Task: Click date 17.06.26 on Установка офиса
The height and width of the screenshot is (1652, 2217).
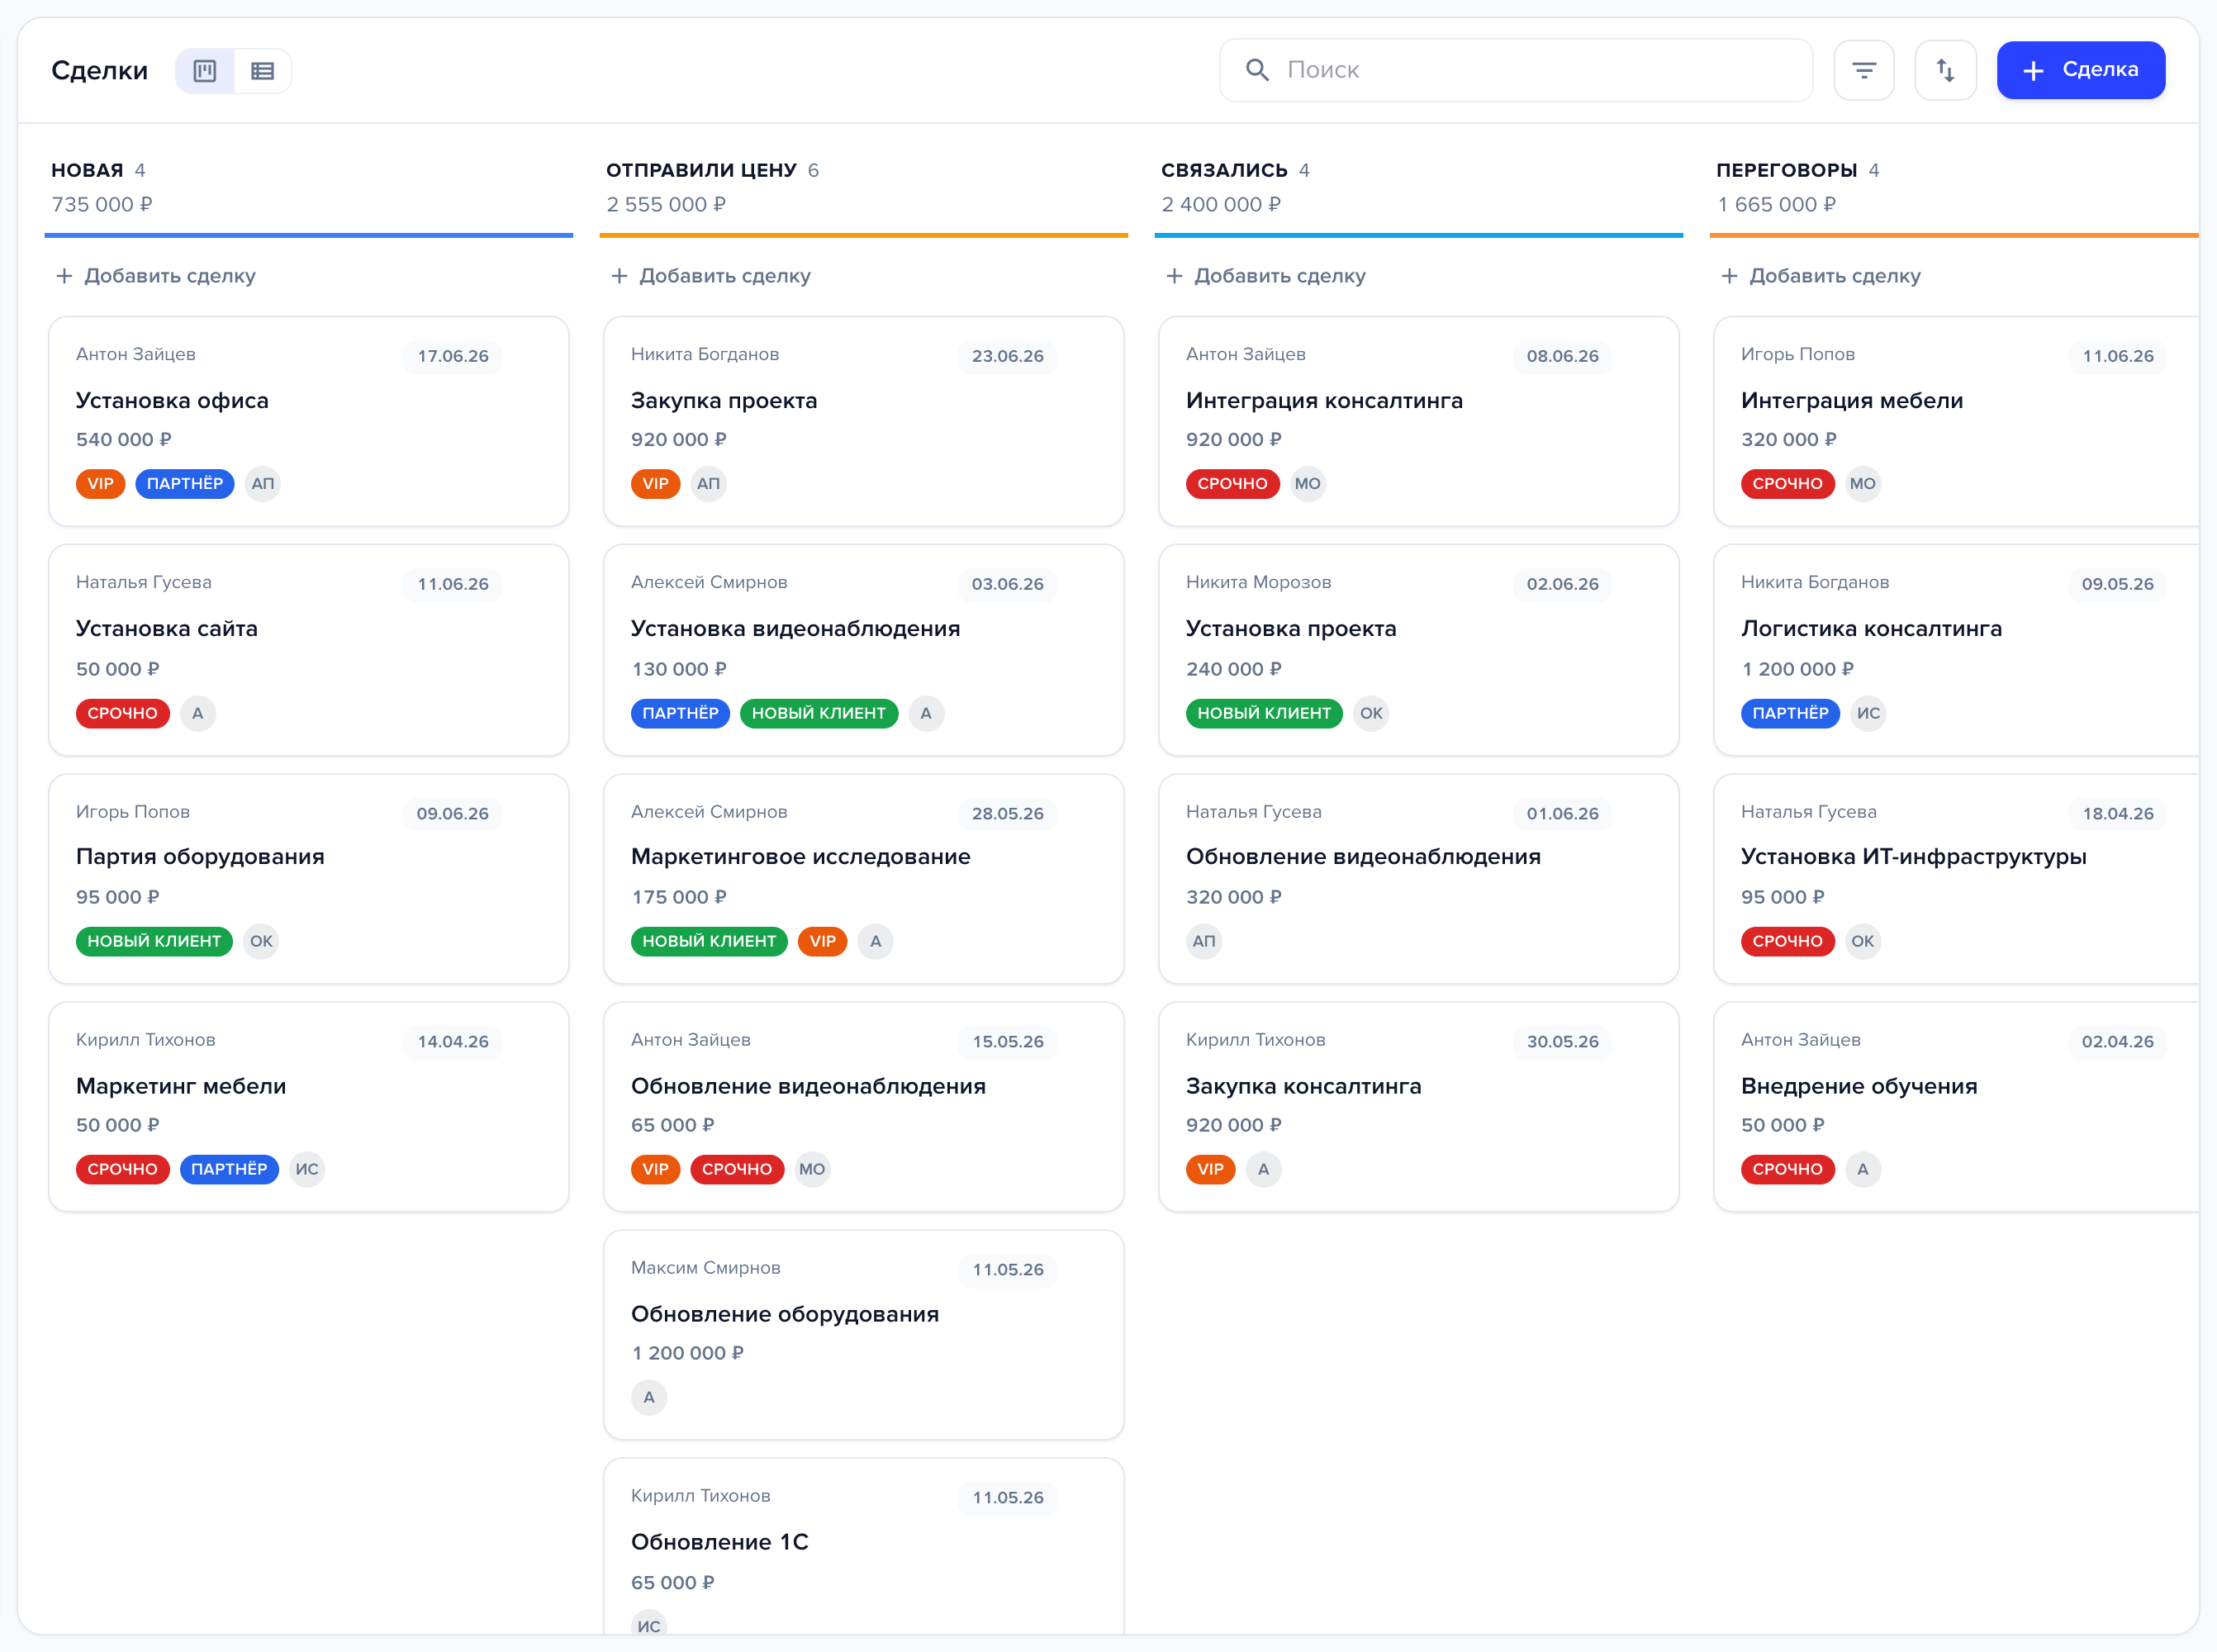Action: point(453,357)
